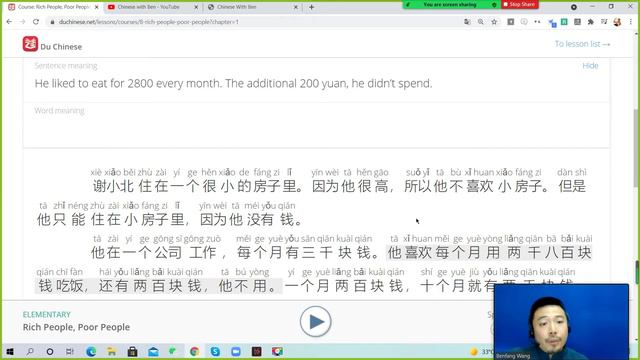Open the To lesson list link

[582, 44]
